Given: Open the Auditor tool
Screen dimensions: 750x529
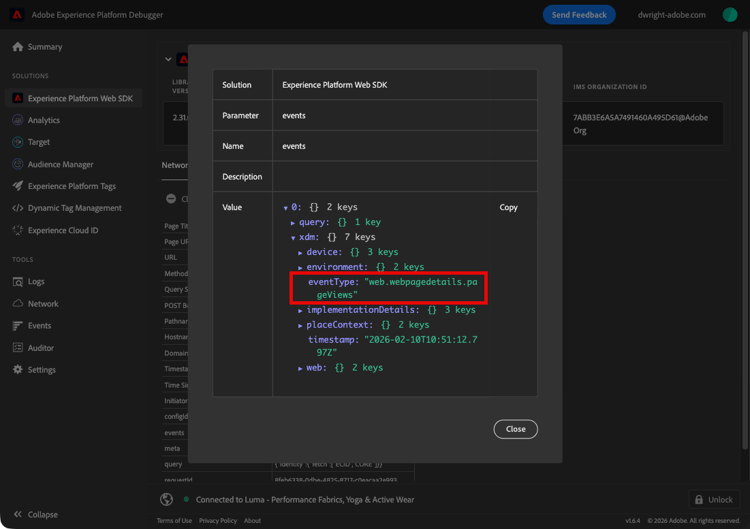Looking at the screenshot, I should pos(41,348).
